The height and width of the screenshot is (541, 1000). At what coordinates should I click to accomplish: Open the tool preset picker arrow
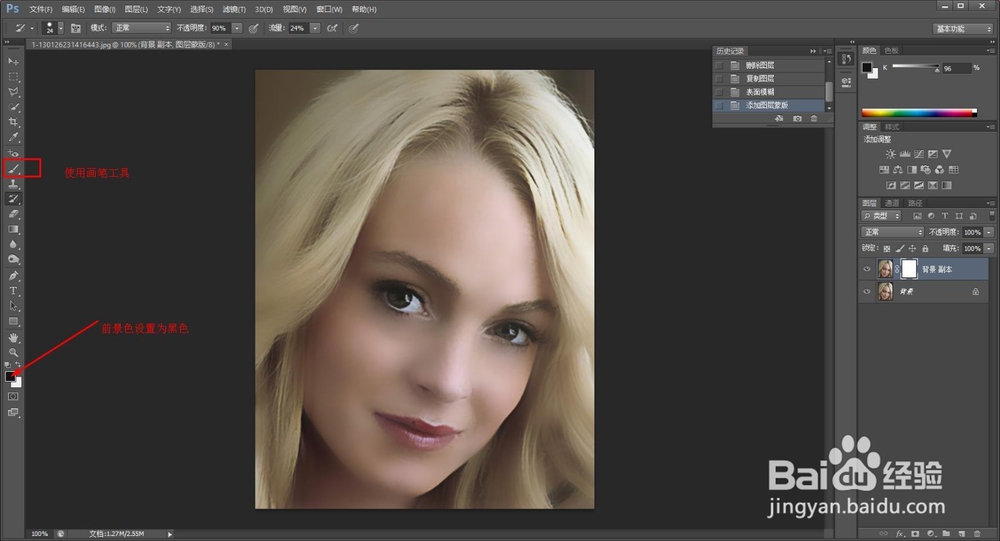(x=32, y=28)
